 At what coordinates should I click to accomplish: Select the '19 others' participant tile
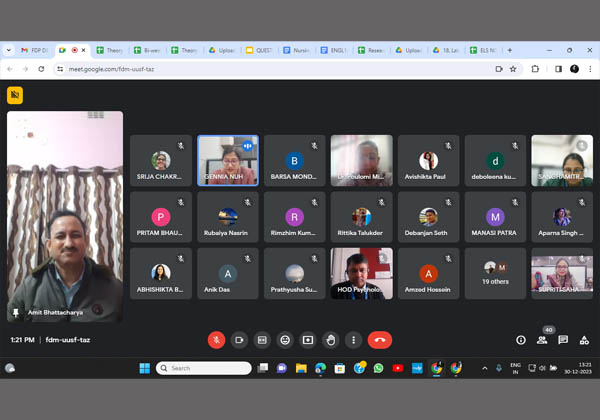click(x=495, y=273)
